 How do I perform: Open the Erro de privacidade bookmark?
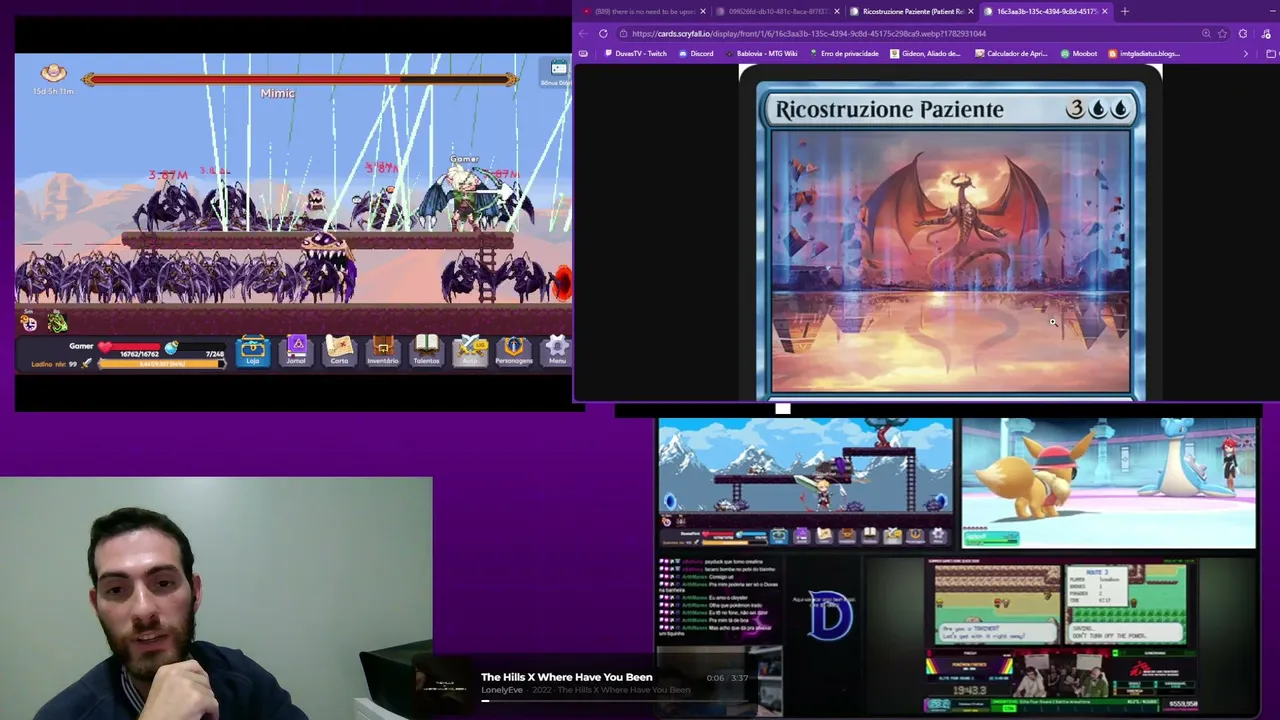843,53
